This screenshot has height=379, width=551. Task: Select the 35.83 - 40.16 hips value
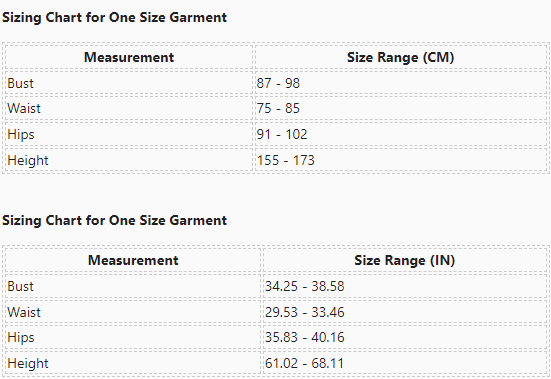(304, 337)
